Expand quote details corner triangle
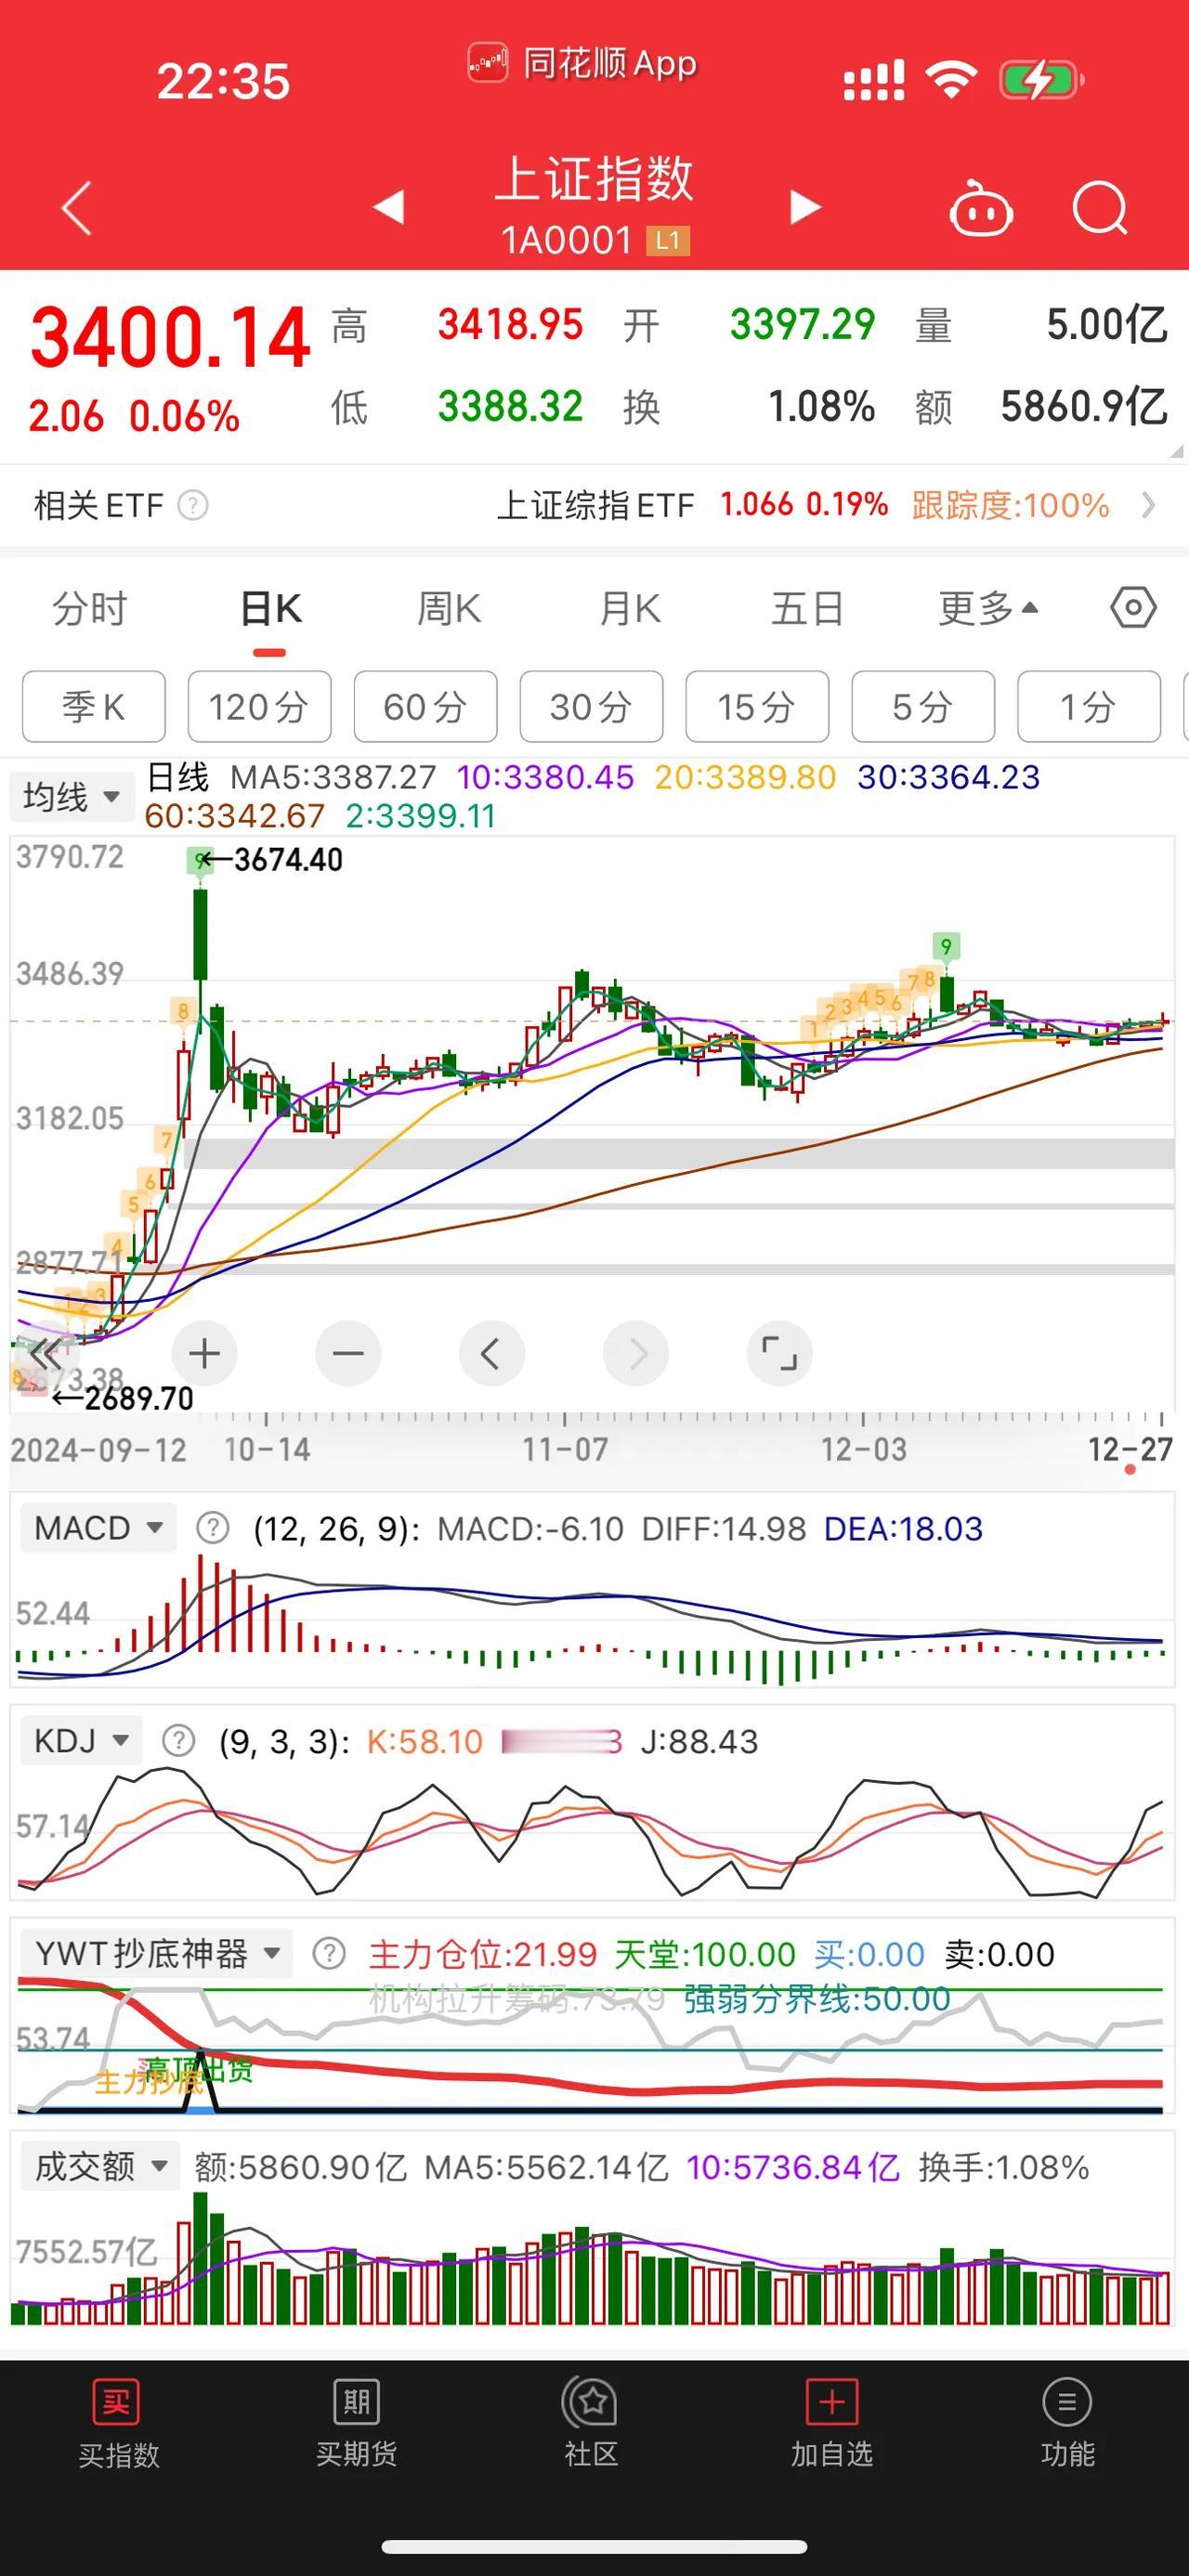Screen dimensions: 1189x2576 tap(1175, 451)
